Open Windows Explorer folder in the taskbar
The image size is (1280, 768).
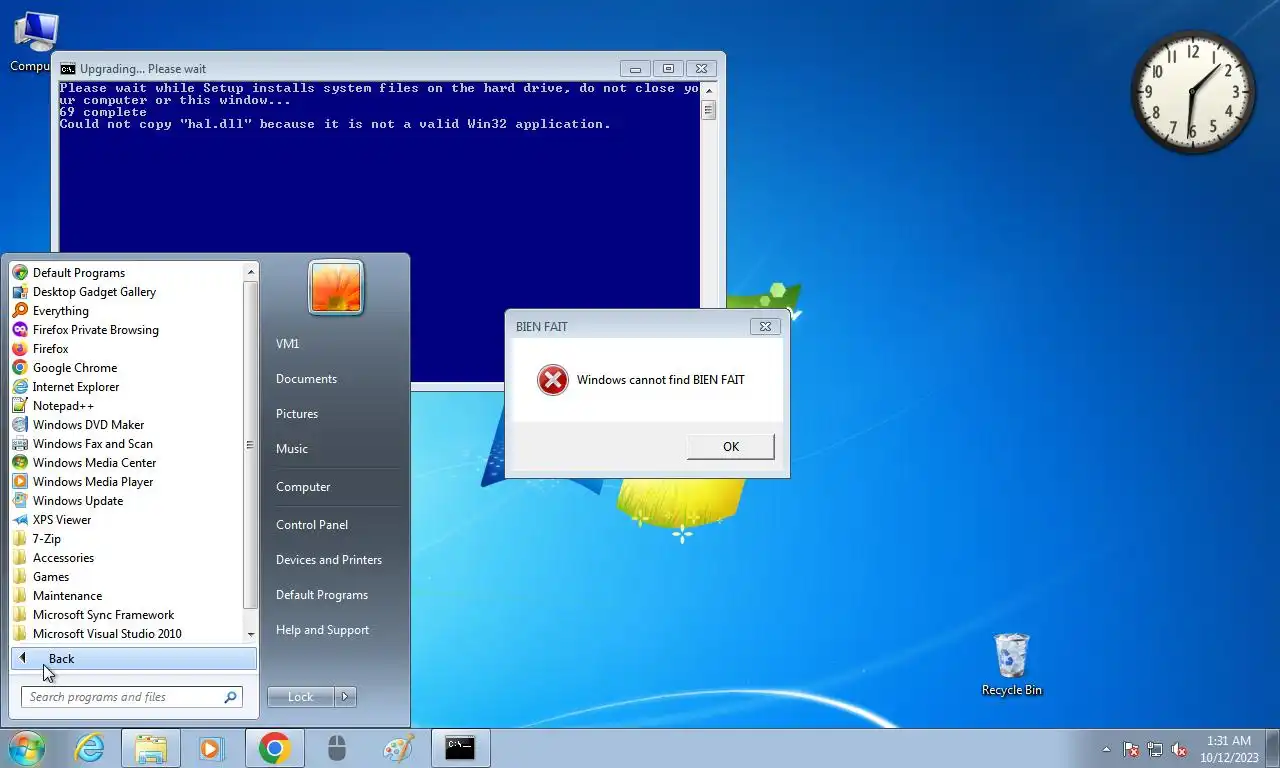pyautogui.click(x=151, y=748)
